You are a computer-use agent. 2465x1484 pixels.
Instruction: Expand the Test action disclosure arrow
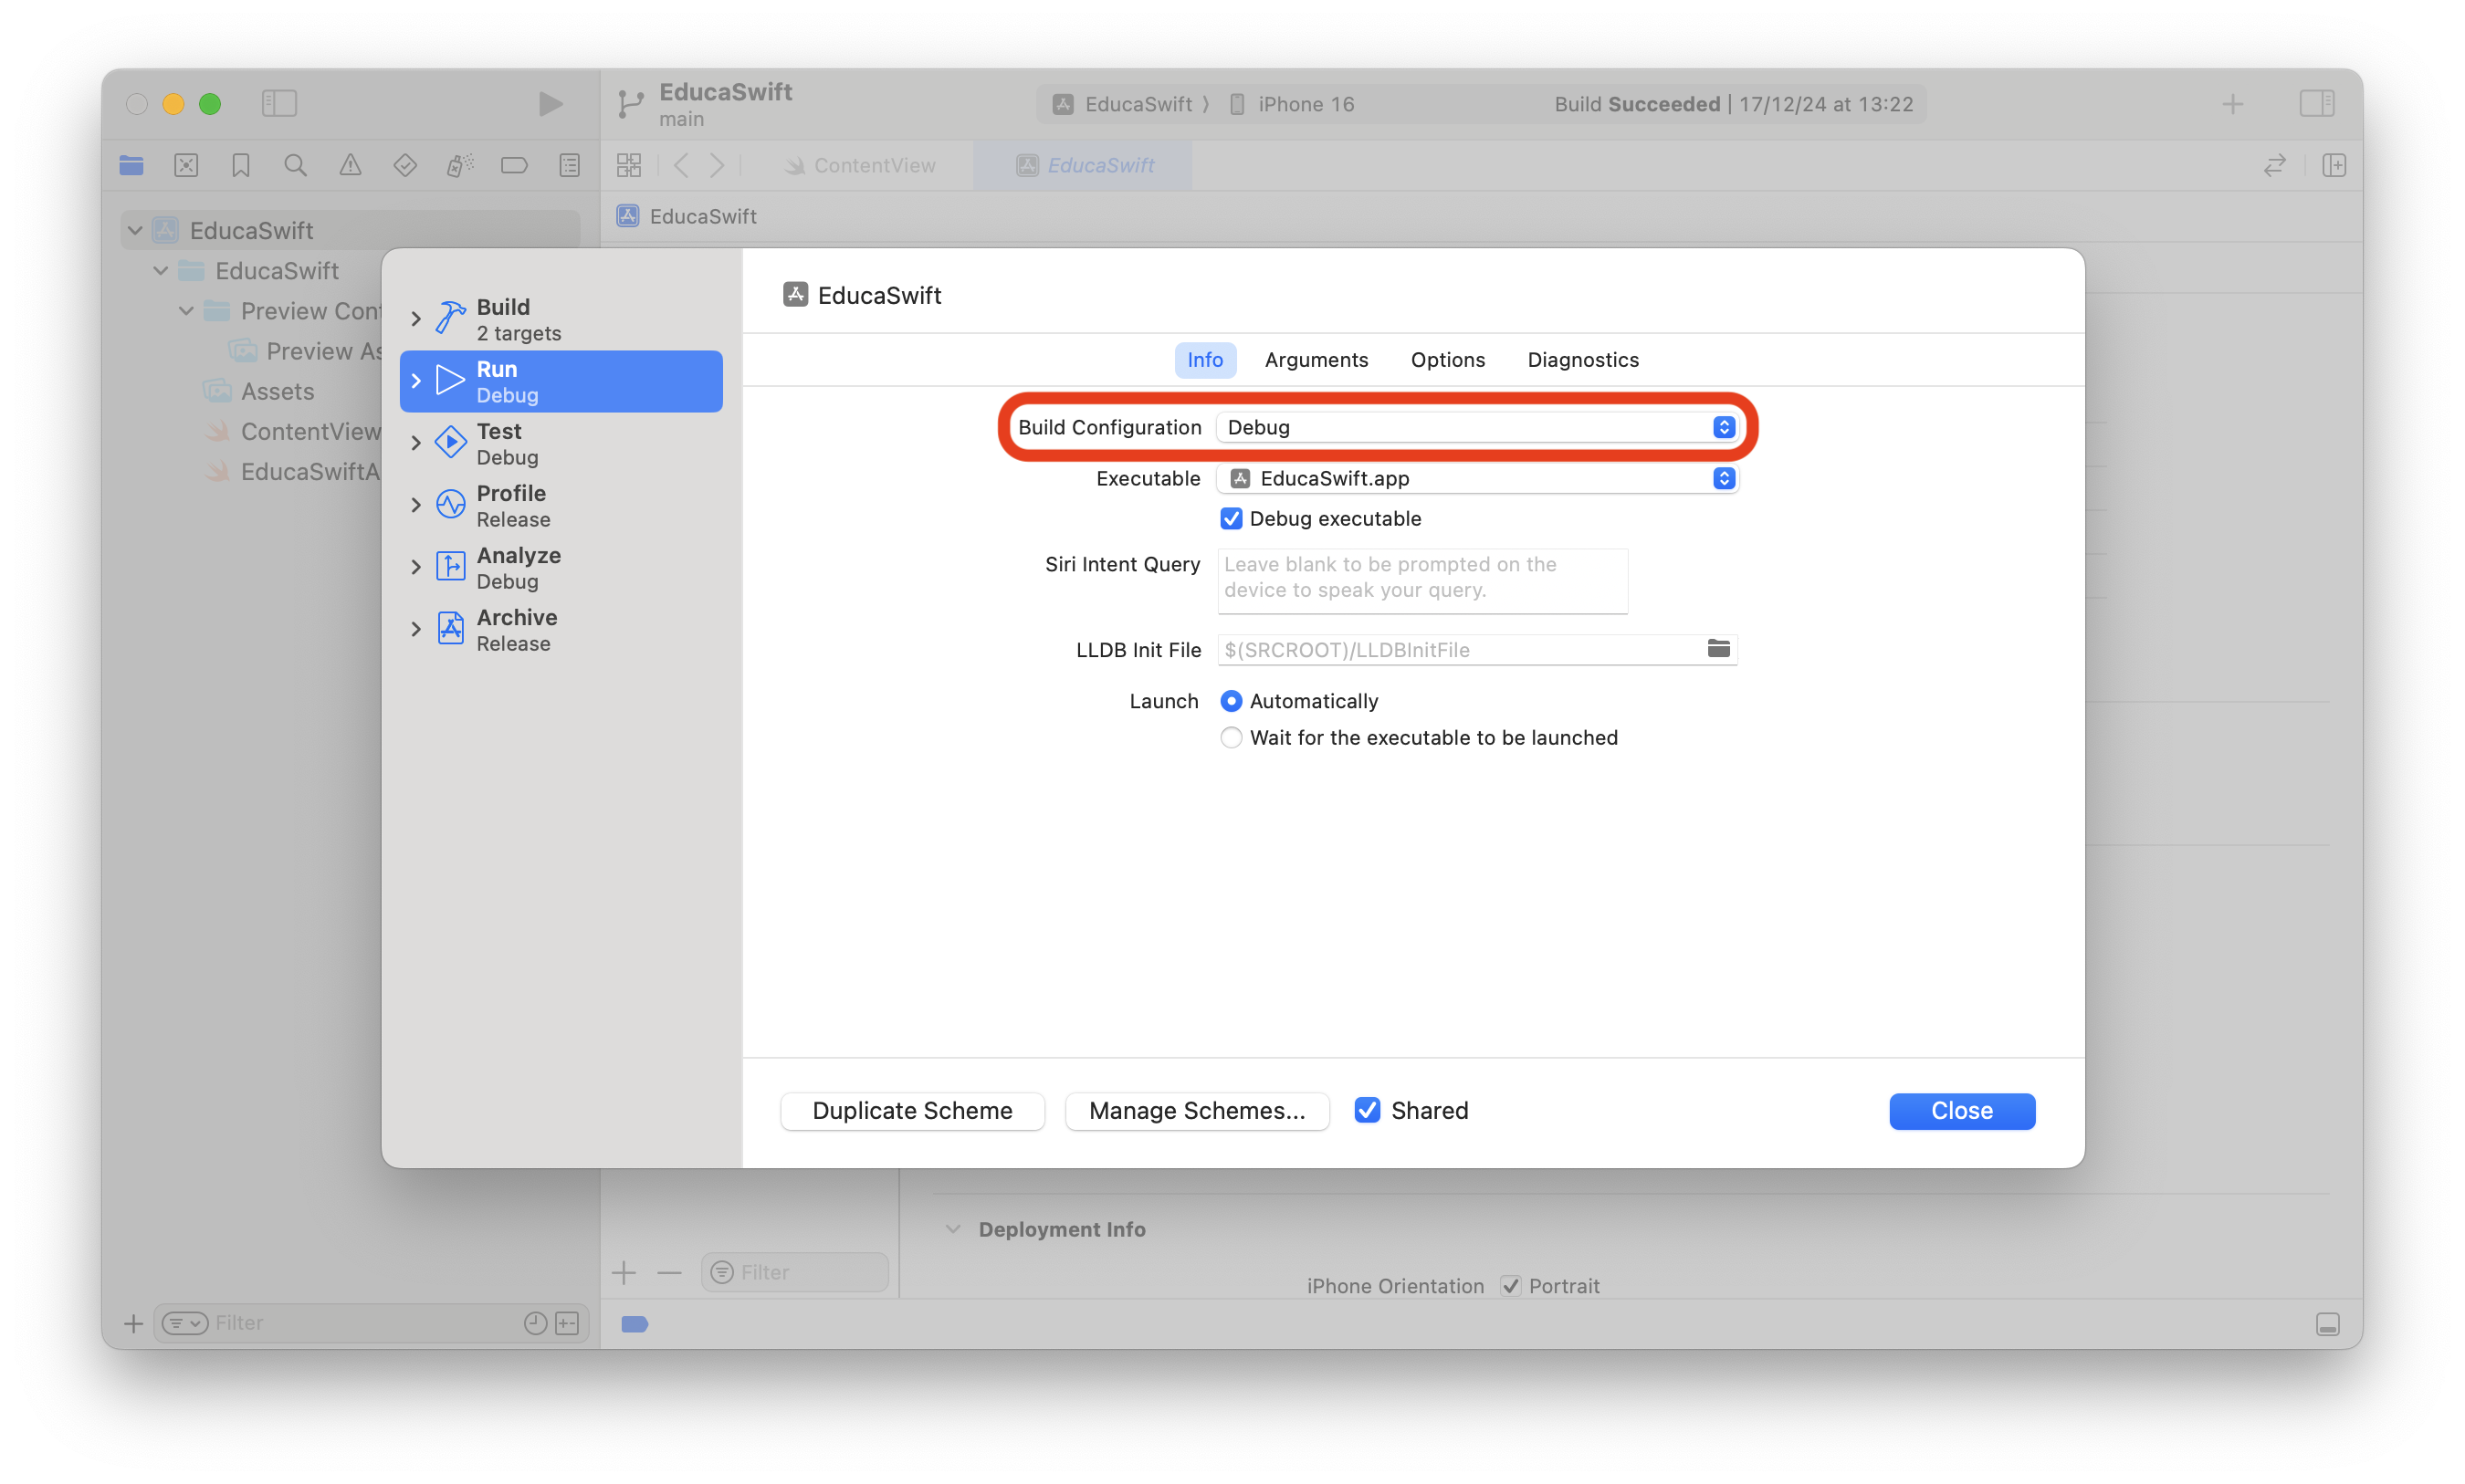[x=416, y=443]
